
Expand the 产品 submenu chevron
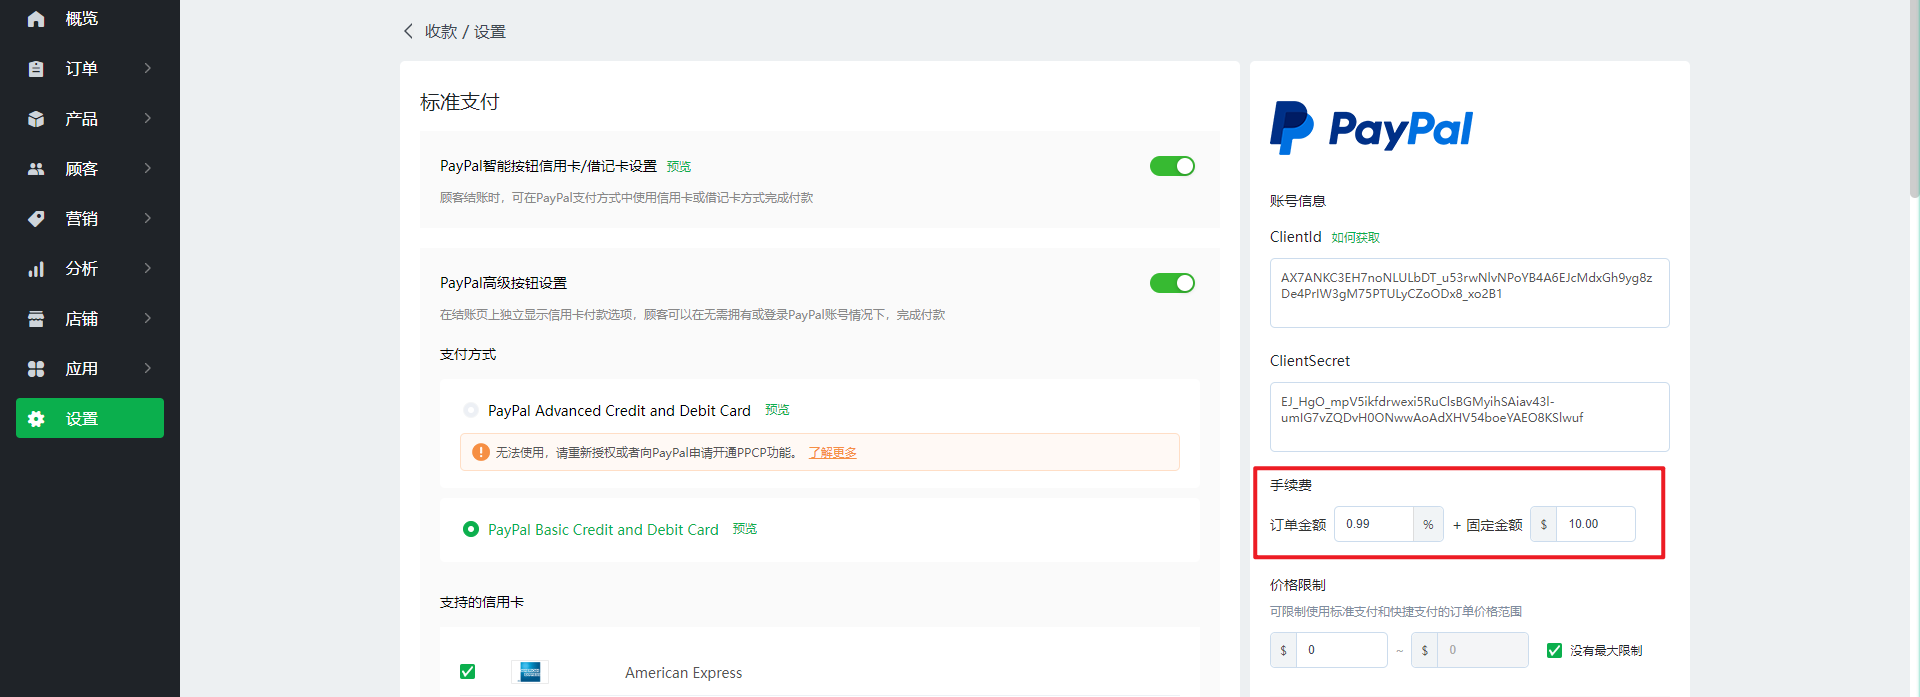(x=148, y=118)
